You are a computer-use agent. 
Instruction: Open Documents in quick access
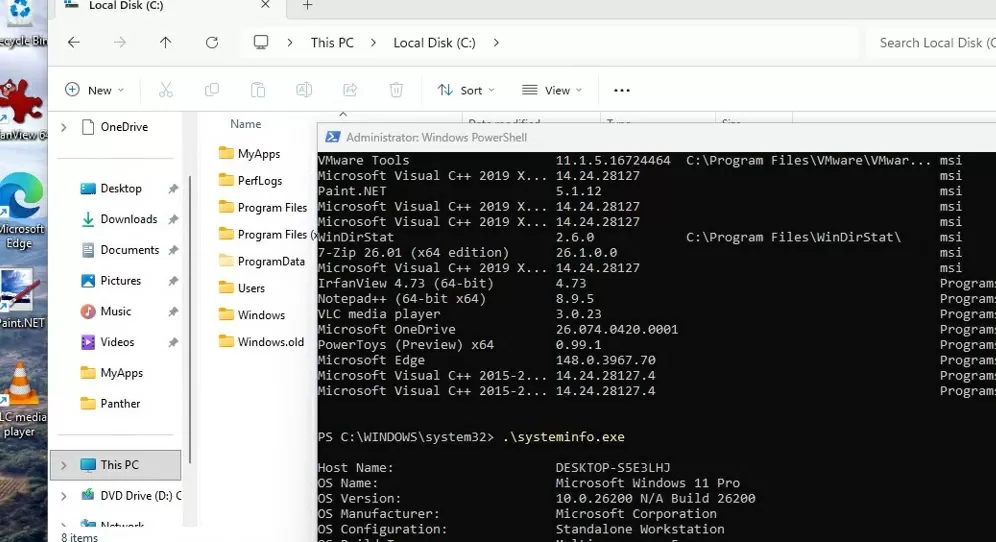[130, 250]
